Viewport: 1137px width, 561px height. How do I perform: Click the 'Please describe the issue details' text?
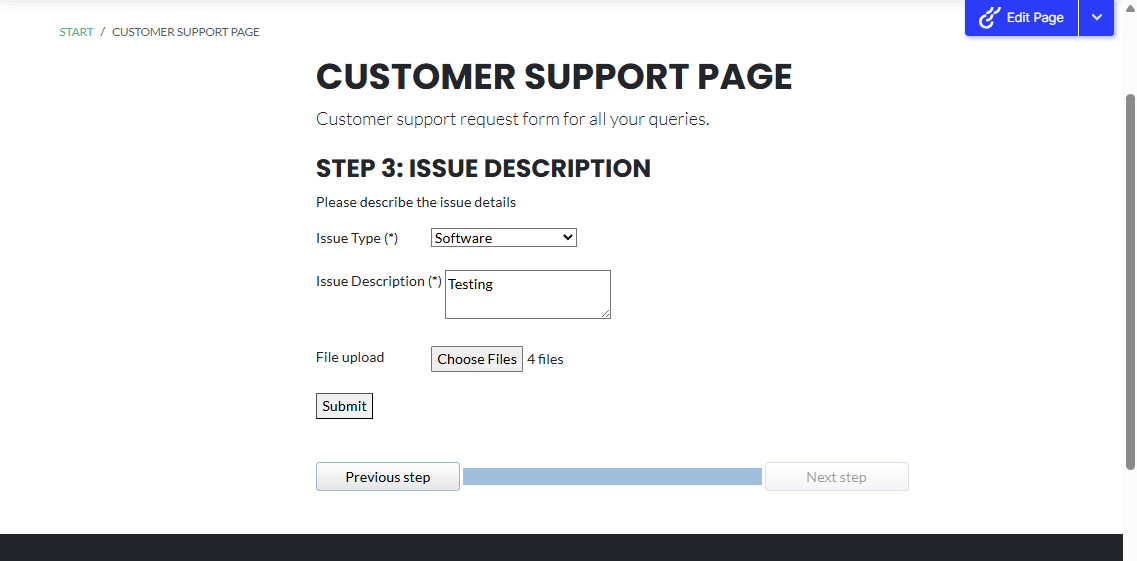pyautogui.click(x=416, y=202)
